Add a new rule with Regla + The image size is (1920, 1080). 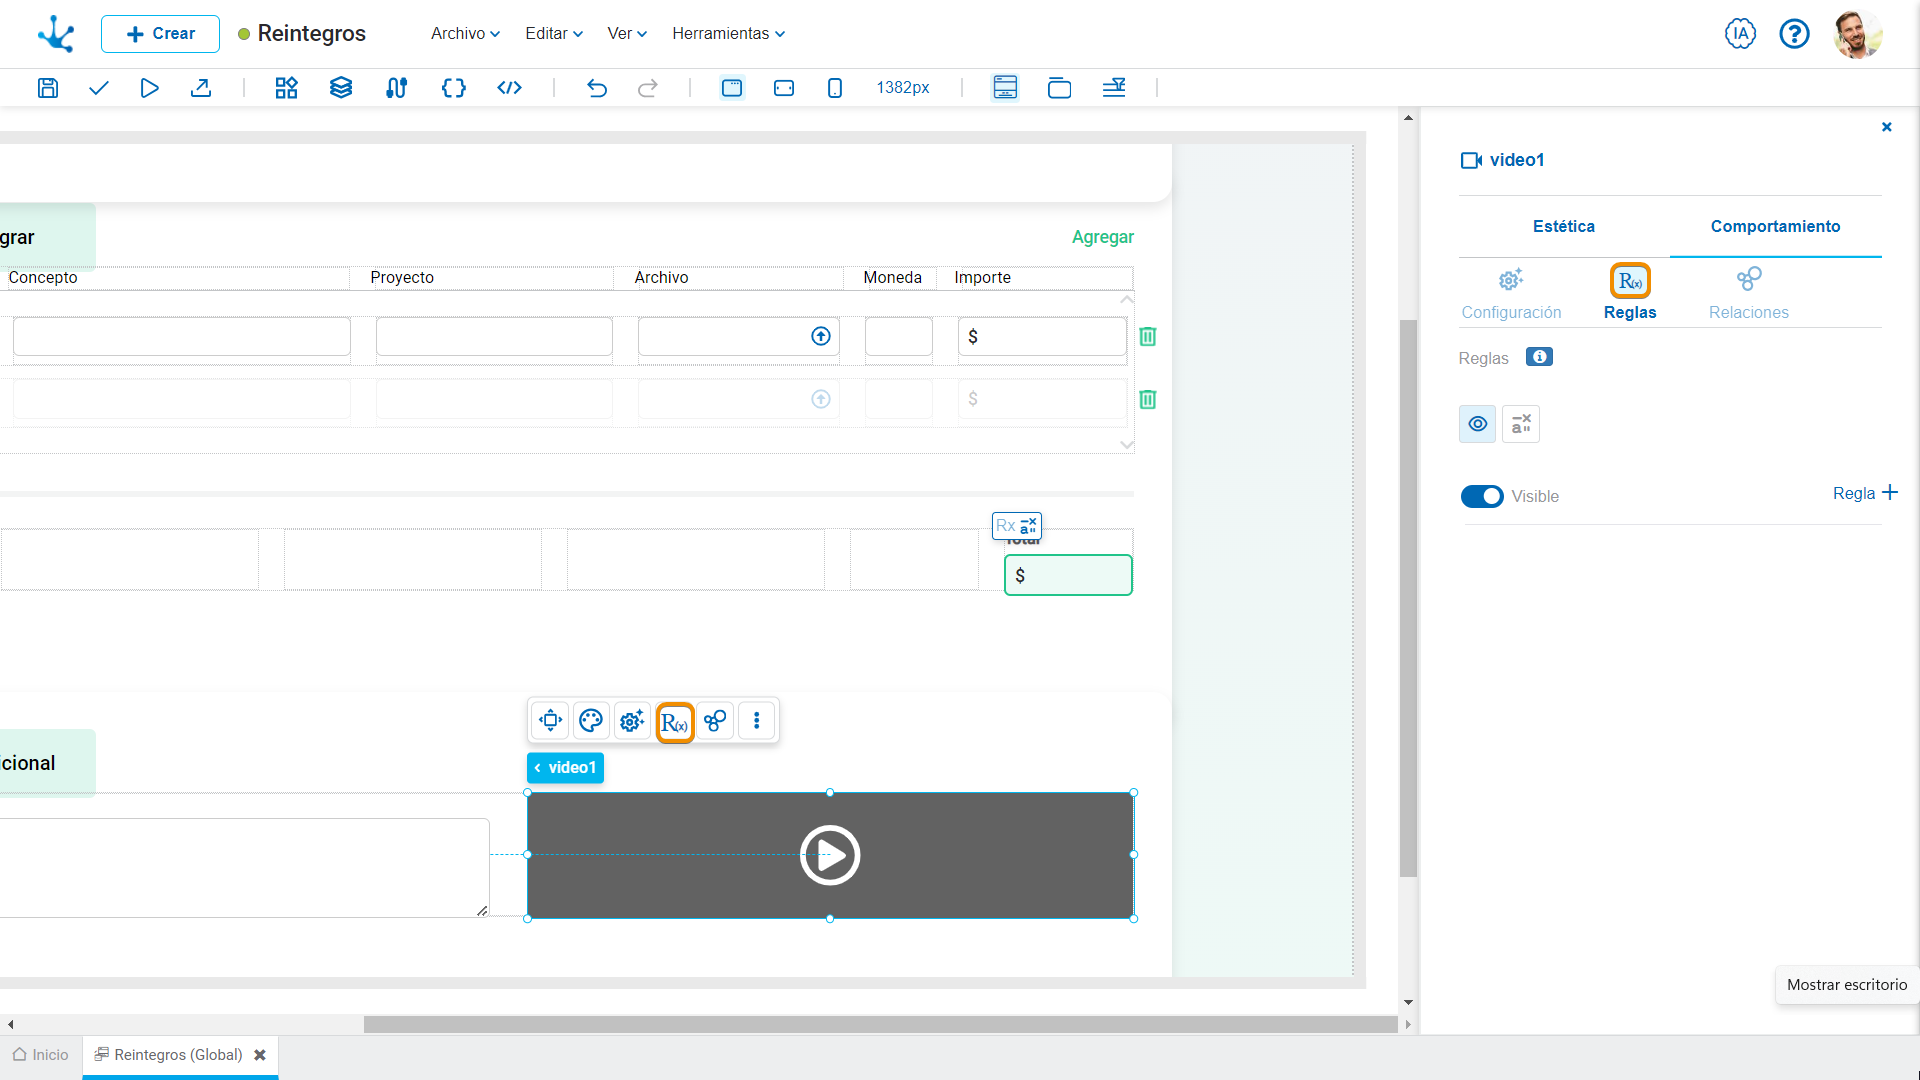pyautogui.click(x=1865, y=493)
